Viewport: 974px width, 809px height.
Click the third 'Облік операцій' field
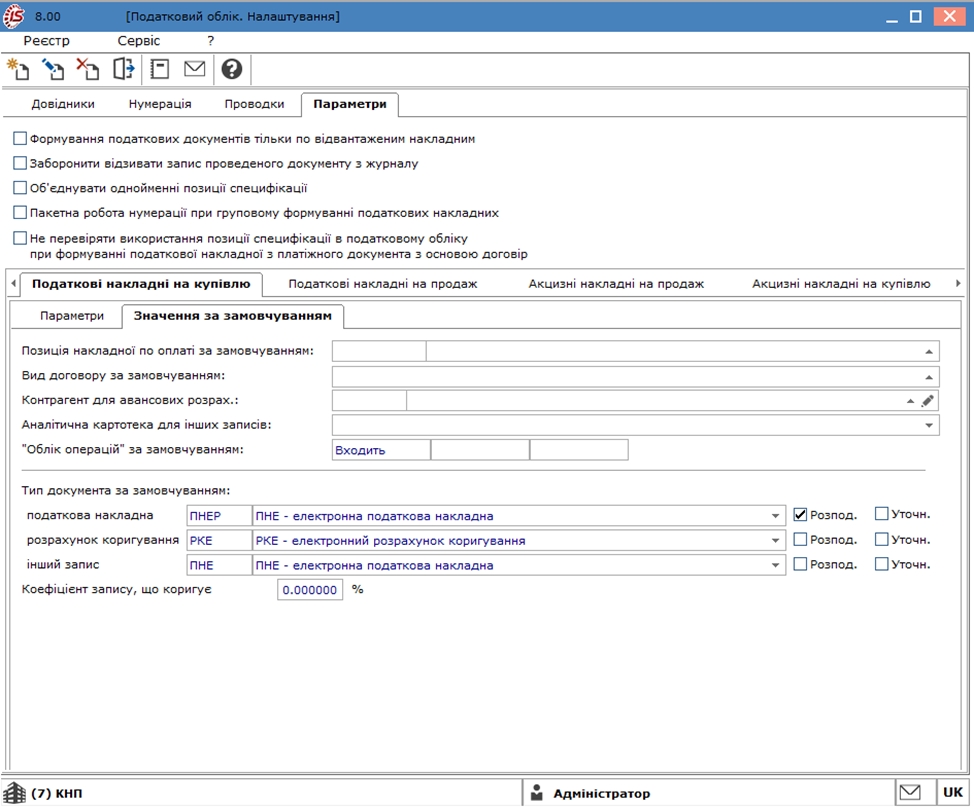[x=579, y=450]
